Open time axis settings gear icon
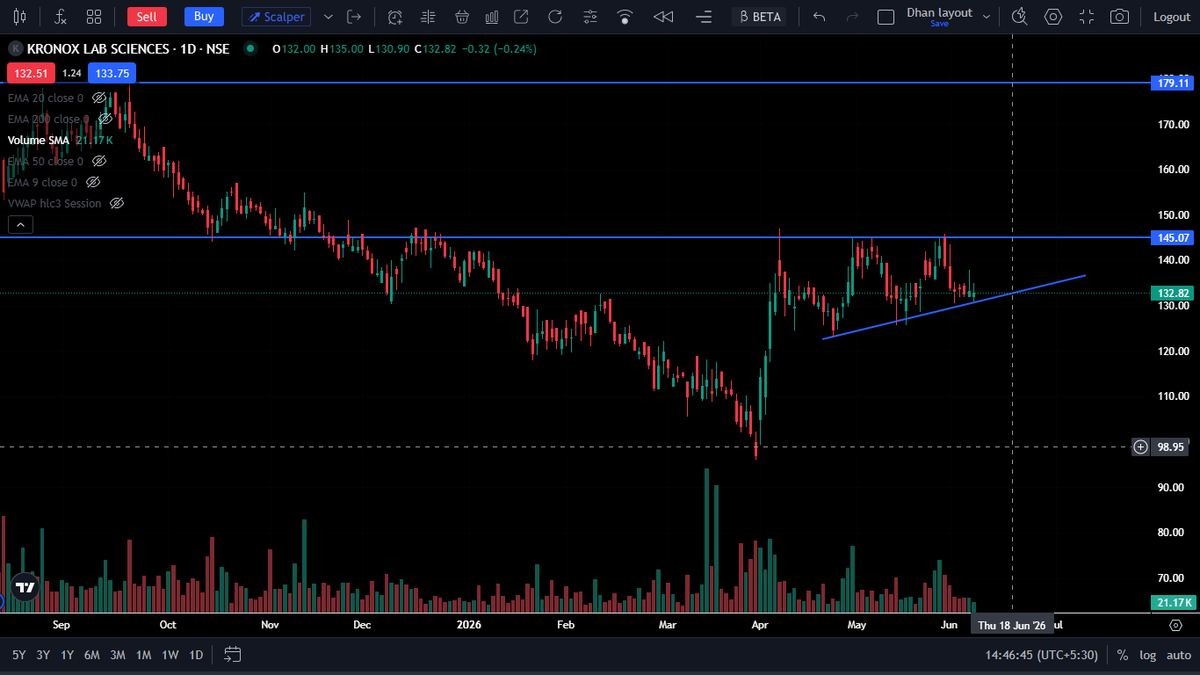The width and height of the screenshot is (1200, 675). 1176,625
